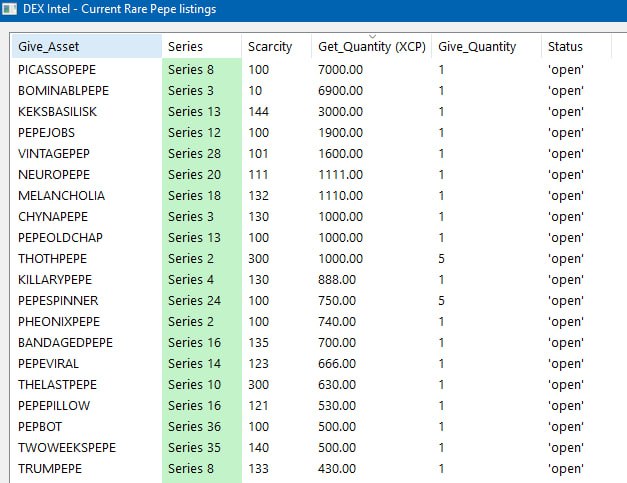Click the Series 24 cell

pos(194,301)
